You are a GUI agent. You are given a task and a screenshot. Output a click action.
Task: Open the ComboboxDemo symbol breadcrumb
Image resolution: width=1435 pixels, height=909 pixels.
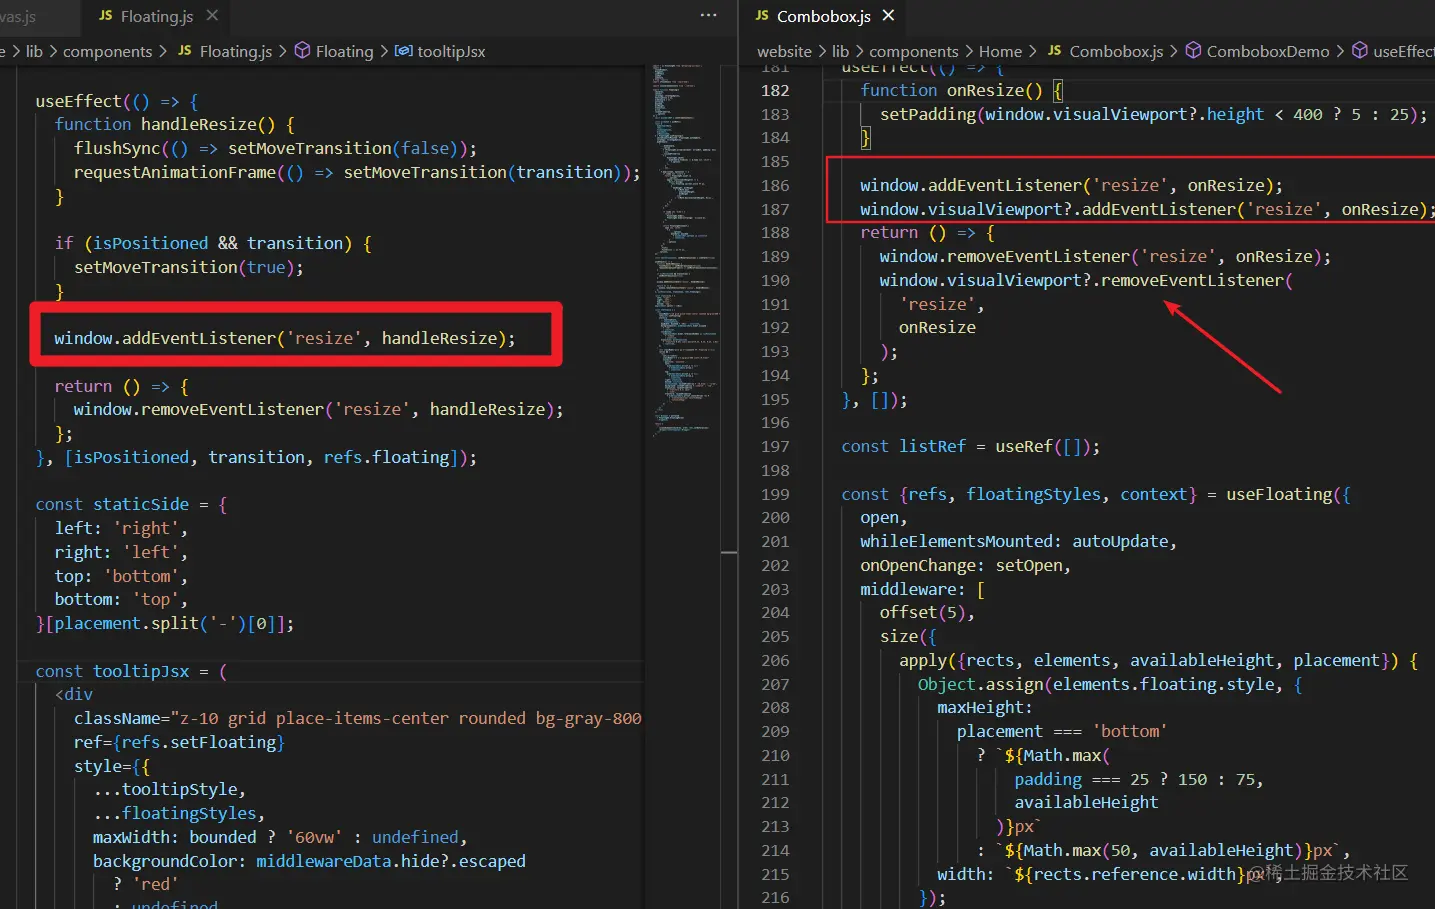tap(1268, 51)
